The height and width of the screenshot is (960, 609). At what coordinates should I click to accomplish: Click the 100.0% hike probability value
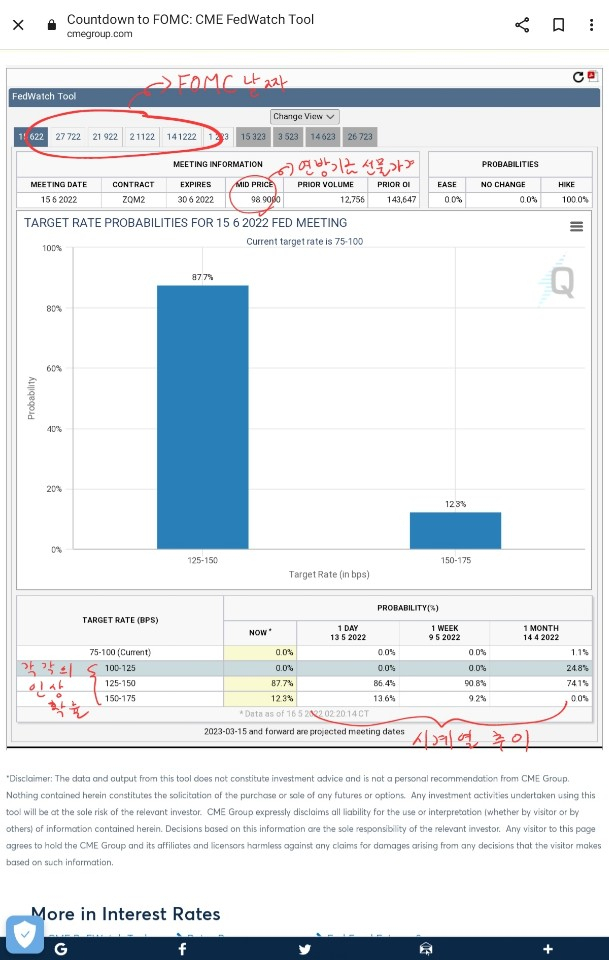[574, 200]
